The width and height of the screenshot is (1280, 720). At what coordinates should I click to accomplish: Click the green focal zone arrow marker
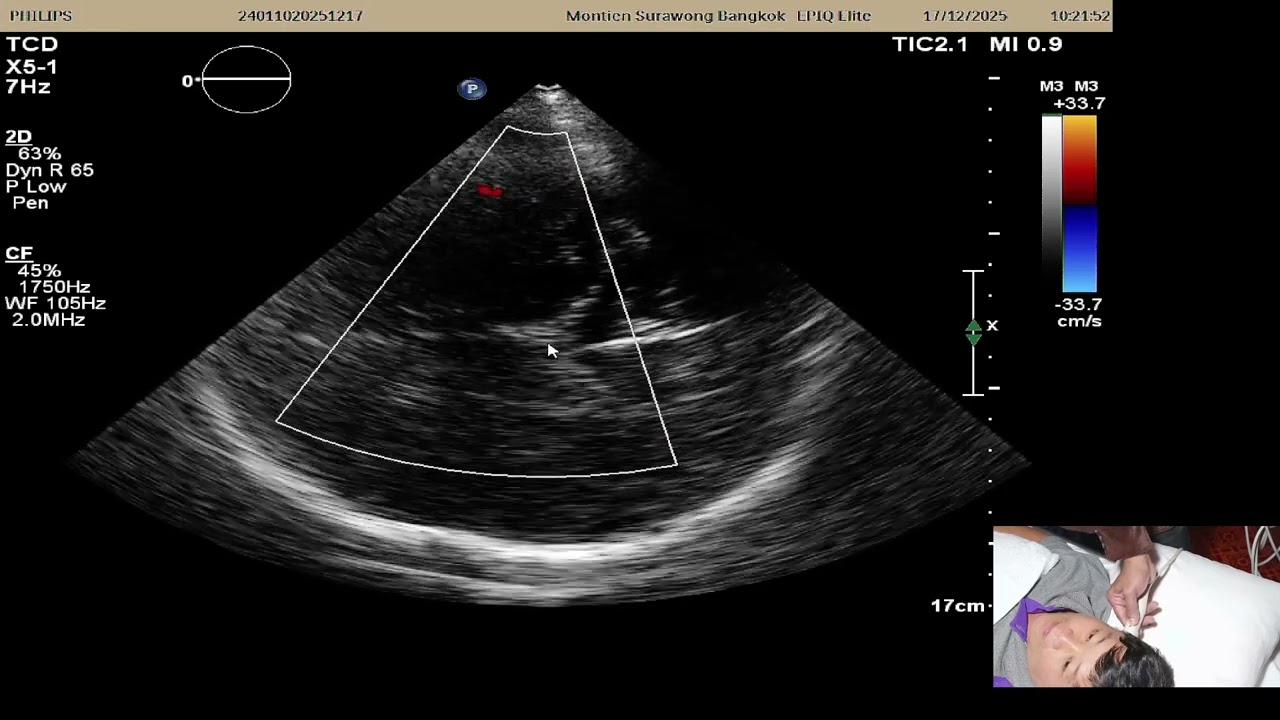pyautogui.click(x=974, y=333)
